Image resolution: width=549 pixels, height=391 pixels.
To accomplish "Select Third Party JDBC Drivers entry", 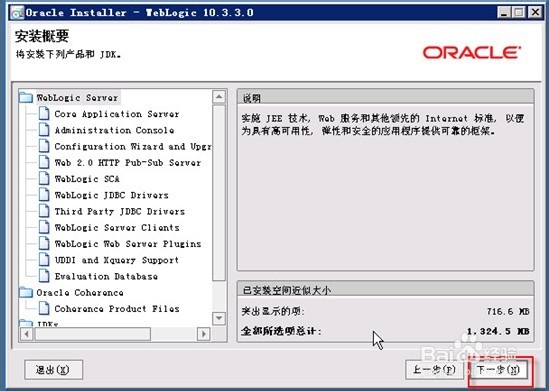I will (x=119, y=211).
